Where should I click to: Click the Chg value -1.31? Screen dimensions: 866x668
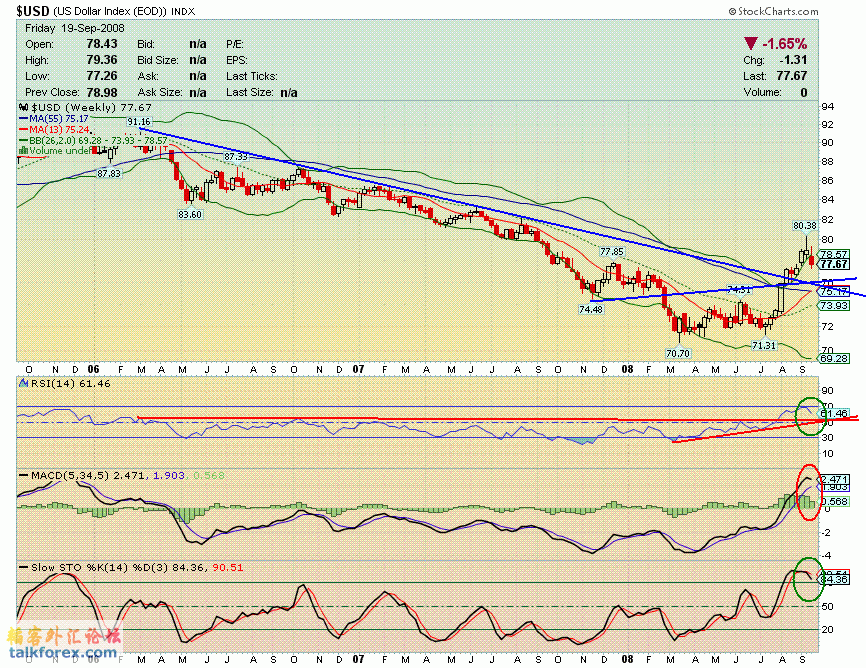pos(793,60)
